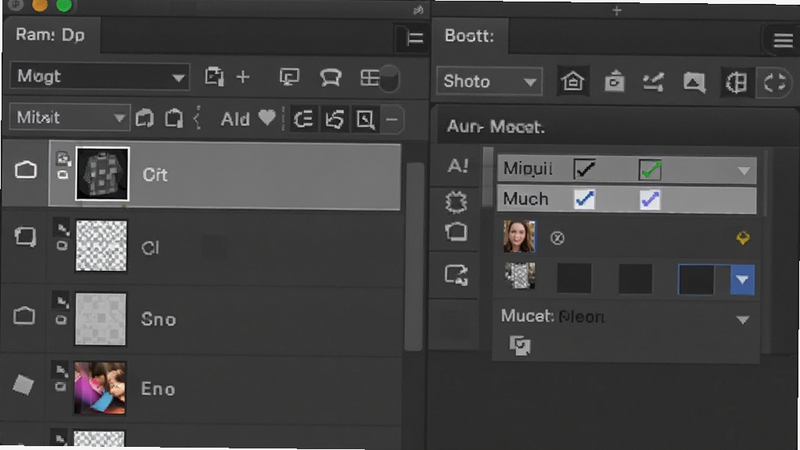Click the plus add icon beside Mugt
This screenshot has width=800, height=450.
pyautogui.click(x=243, y=77)
